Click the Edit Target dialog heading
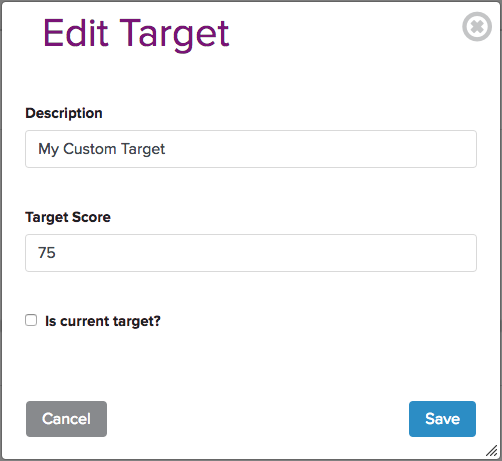The height and width of the screenshot is (461, 502). pos(136,34)
